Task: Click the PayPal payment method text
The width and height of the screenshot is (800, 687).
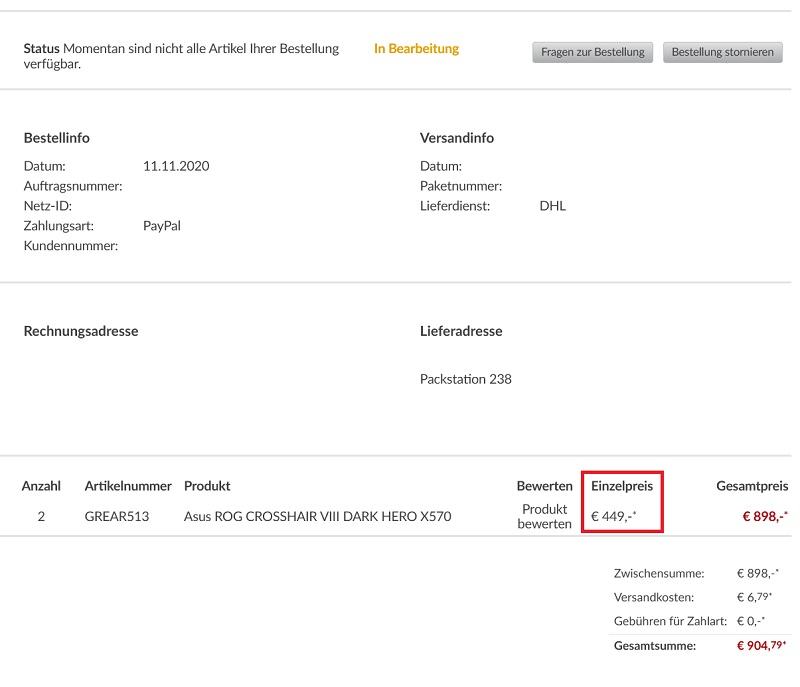Action: pyautogui.click(x=161, y=226)
